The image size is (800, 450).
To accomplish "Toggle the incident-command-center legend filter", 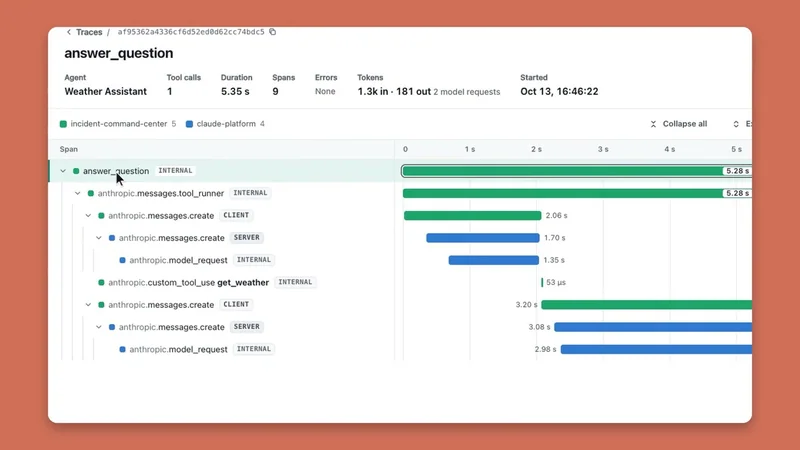I will [118, 124].
